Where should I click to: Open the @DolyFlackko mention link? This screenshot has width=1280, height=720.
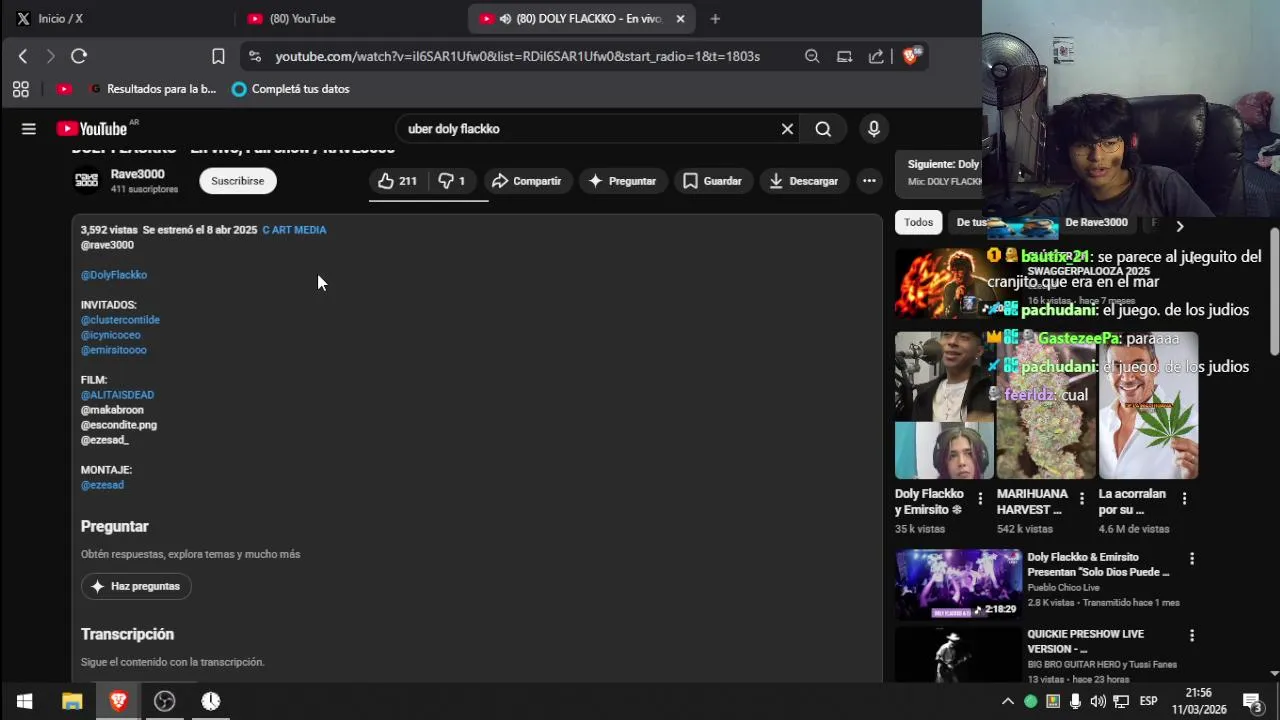114,275
